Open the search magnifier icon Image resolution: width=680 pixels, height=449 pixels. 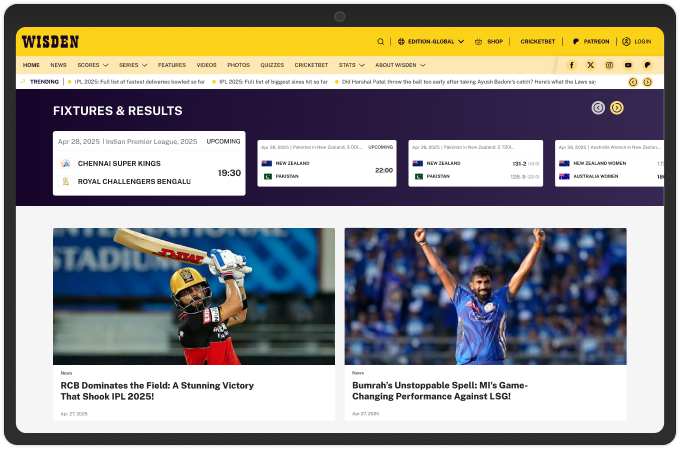380,42
